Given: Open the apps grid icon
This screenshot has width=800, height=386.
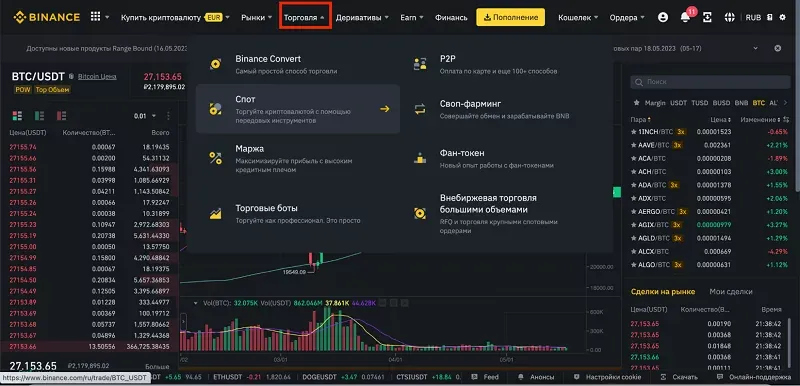Looking at the screenshot, I should click(95, 17).
